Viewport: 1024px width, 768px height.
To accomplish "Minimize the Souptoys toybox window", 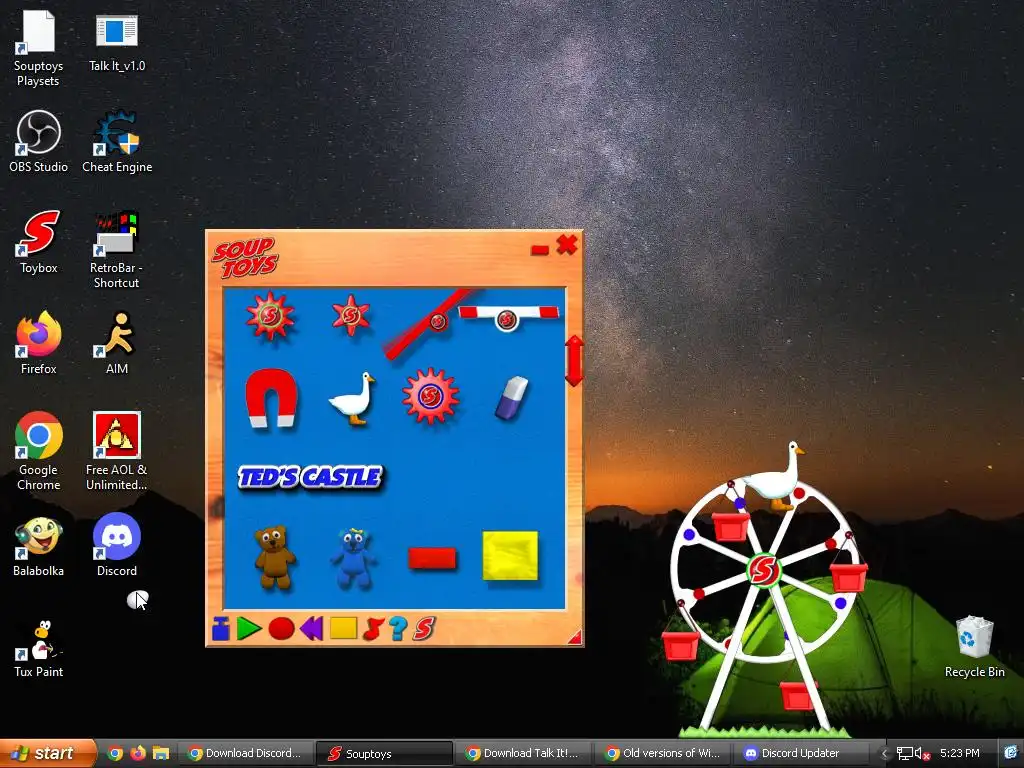I will pos(540,250).
